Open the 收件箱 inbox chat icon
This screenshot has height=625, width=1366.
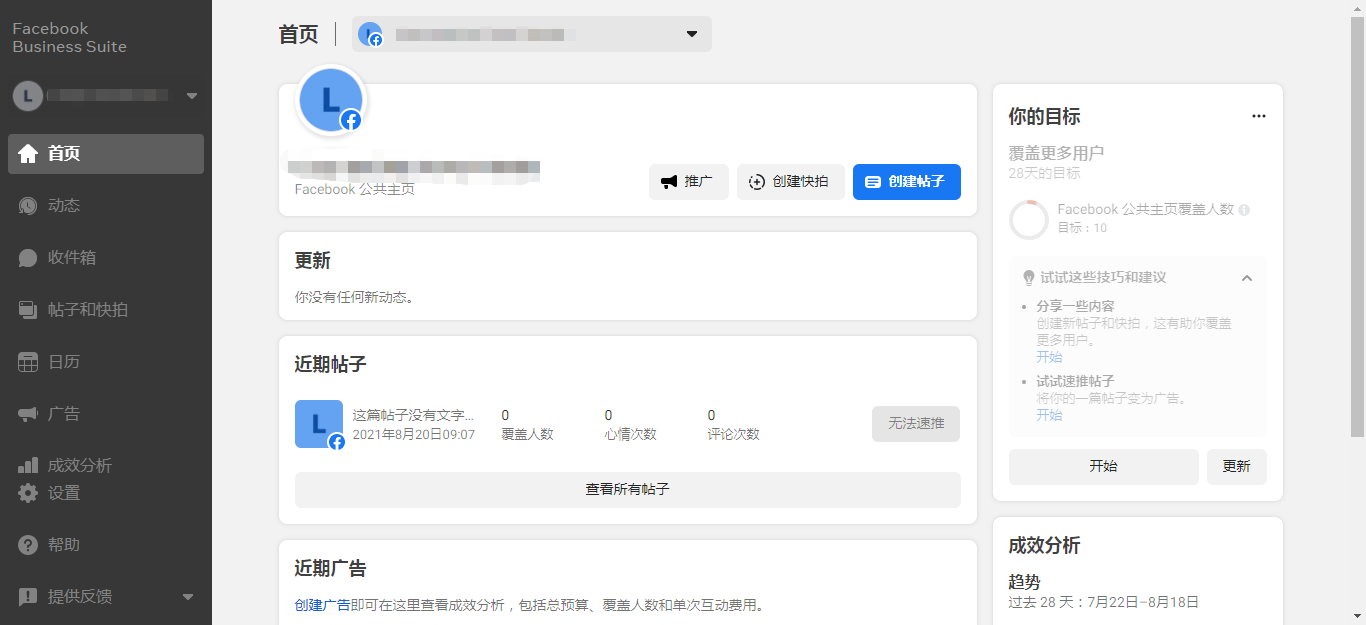[28, 258]
